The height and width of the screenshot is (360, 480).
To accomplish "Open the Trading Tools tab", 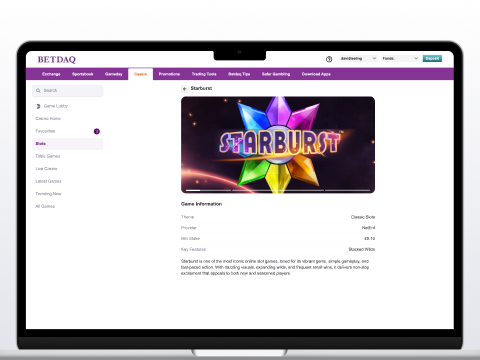I will pyautogui.click(x=204, y=74).
